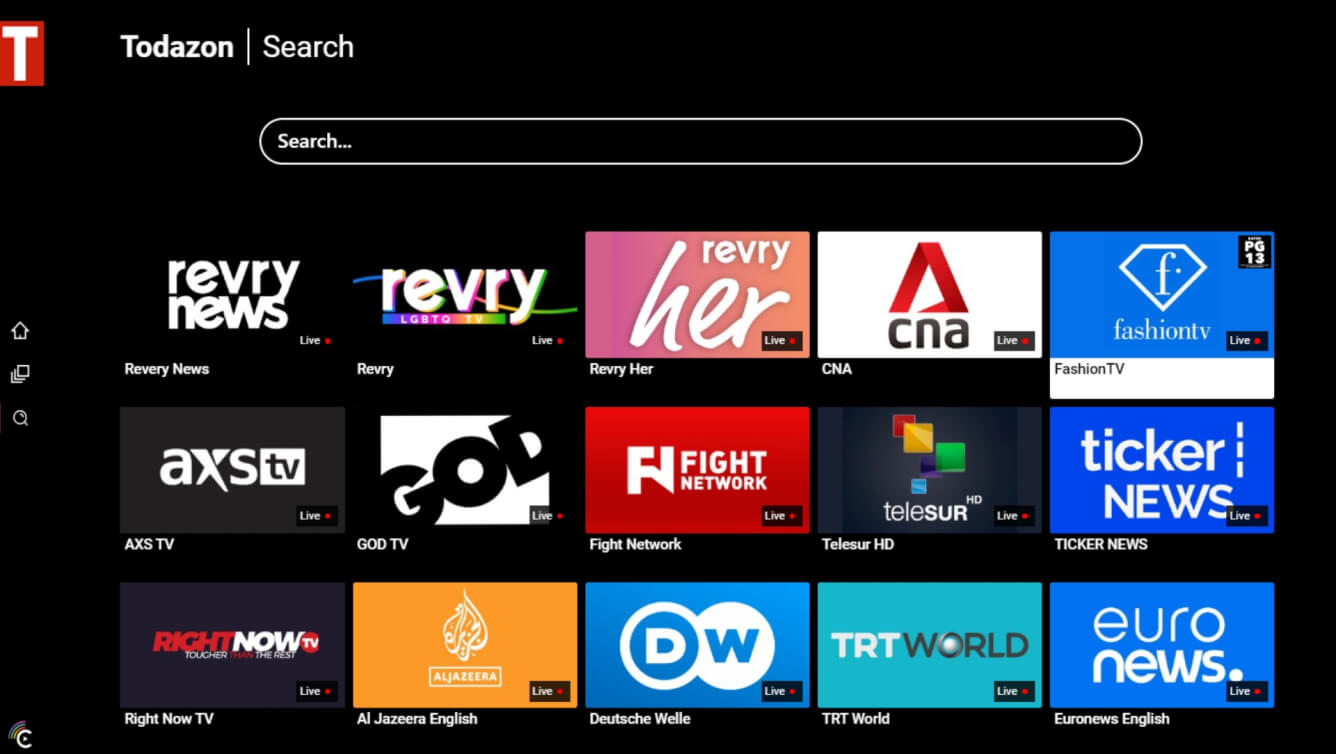This screenshot has height=754, width=1336.
Task: Open the Revry LGBTQ TV thumbnail
Action: click(465, 295)
